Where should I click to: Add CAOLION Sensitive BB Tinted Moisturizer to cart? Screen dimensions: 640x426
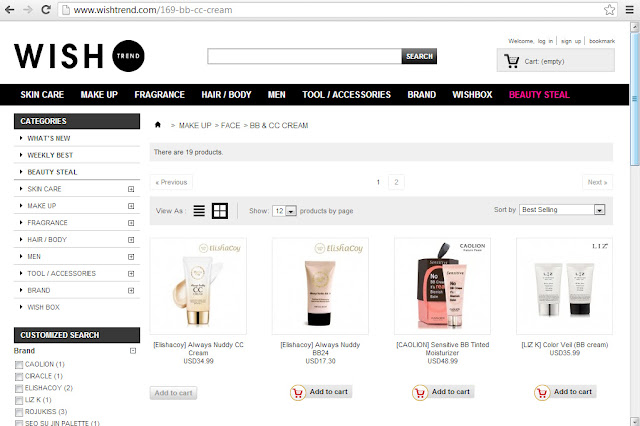[x=443, y=392]
